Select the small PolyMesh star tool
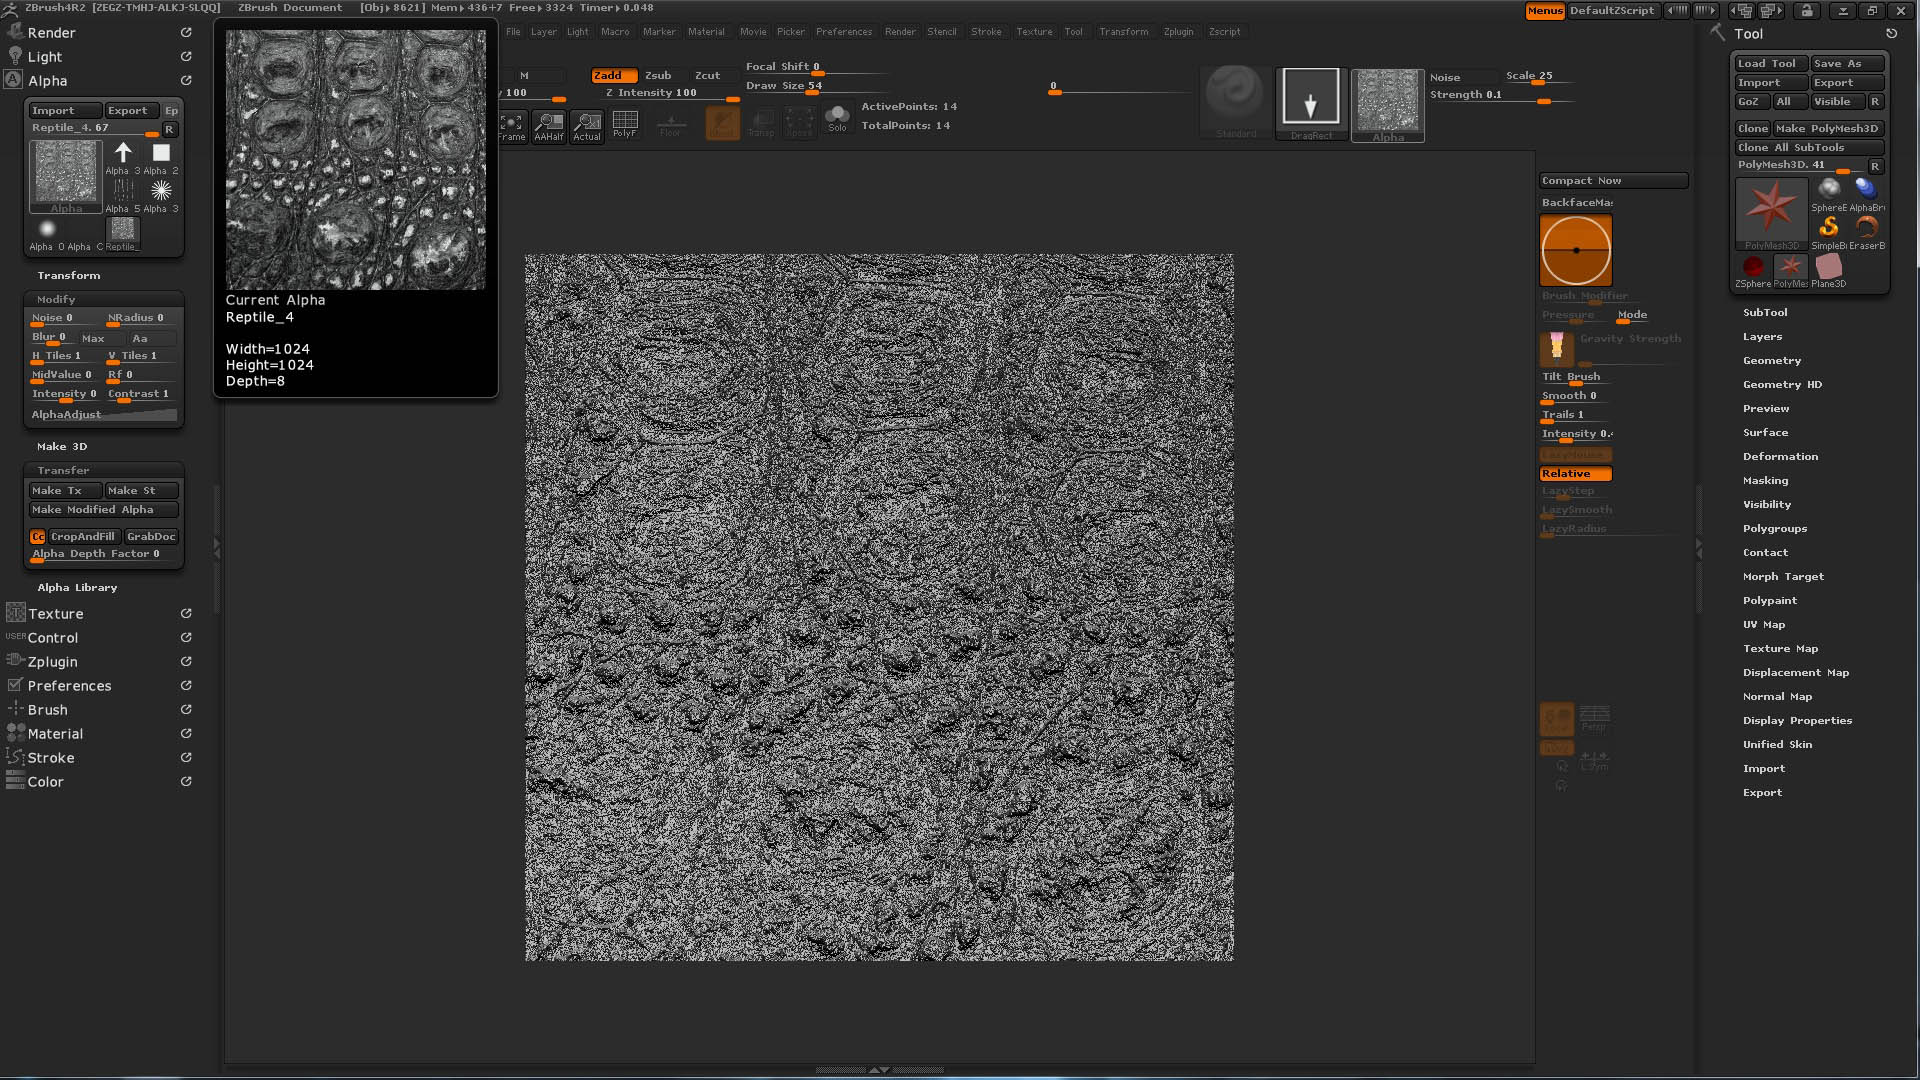This screenshot has height=1080, width=1920. (1790, 270)
